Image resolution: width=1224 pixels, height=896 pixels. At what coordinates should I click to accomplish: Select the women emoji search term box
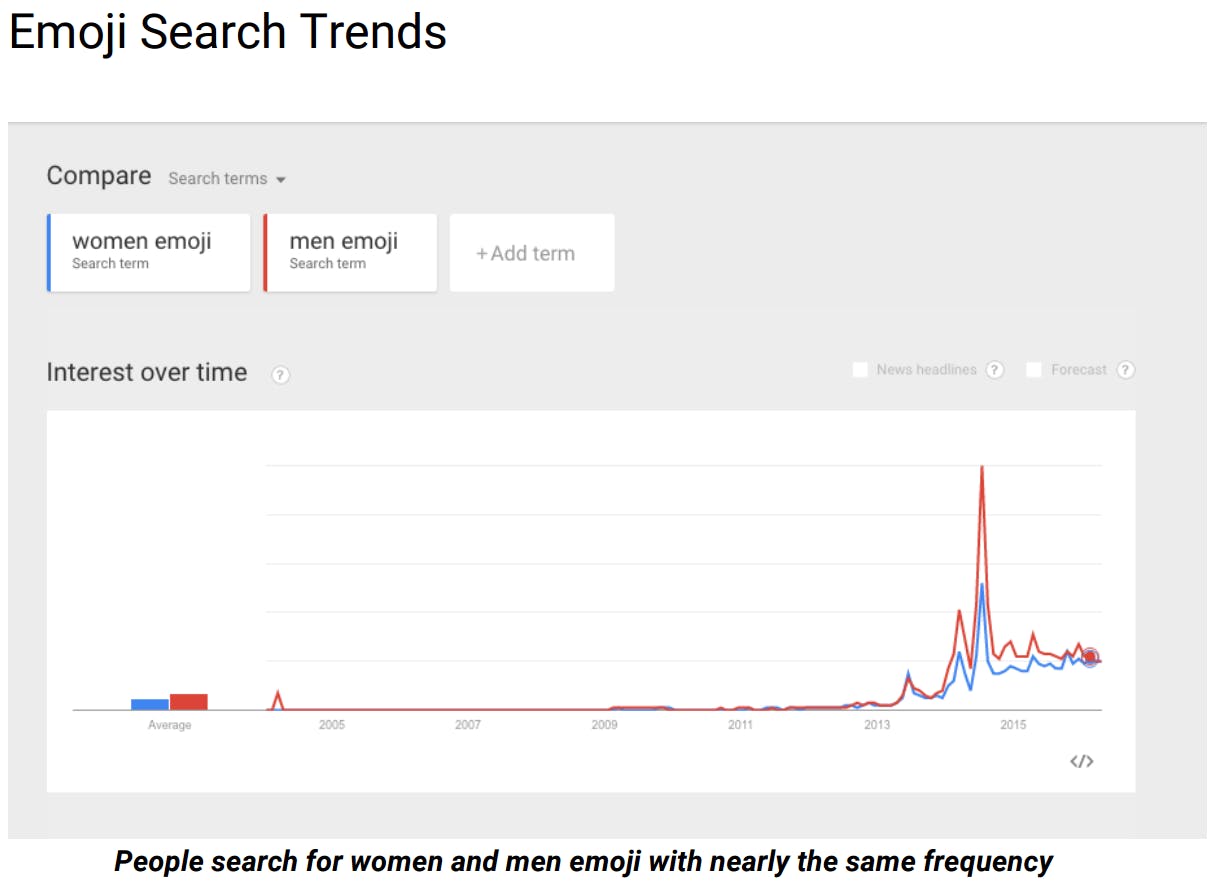[149, 252]
